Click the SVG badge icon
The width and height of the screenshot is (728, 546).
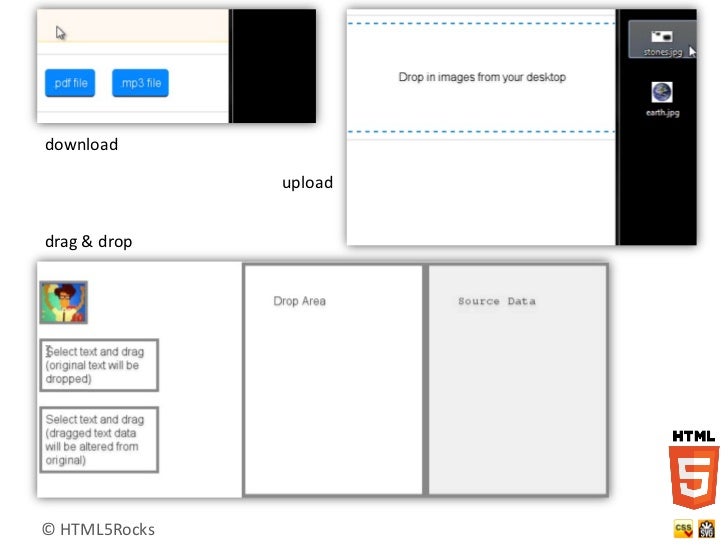pos(707,529)
